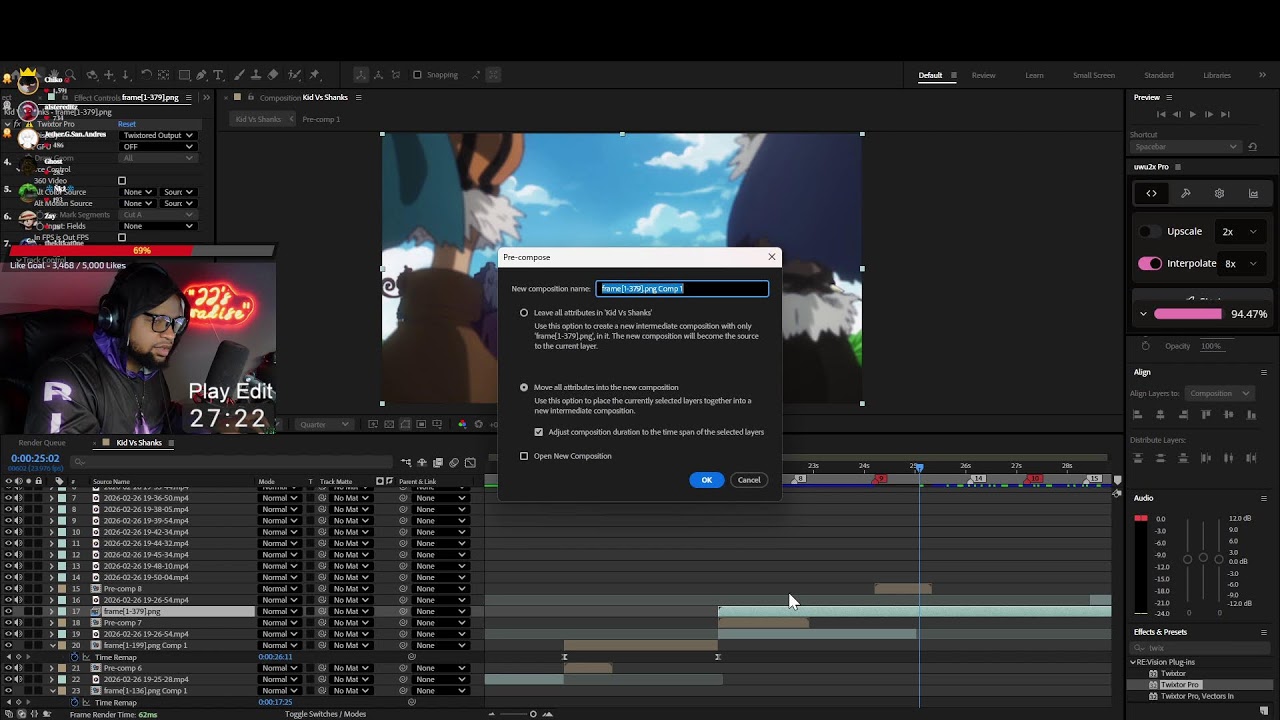Select the Rotation tool in toolbar
Image resolution: width=1280 pixels, height=720 pixels.
point(146,75)
